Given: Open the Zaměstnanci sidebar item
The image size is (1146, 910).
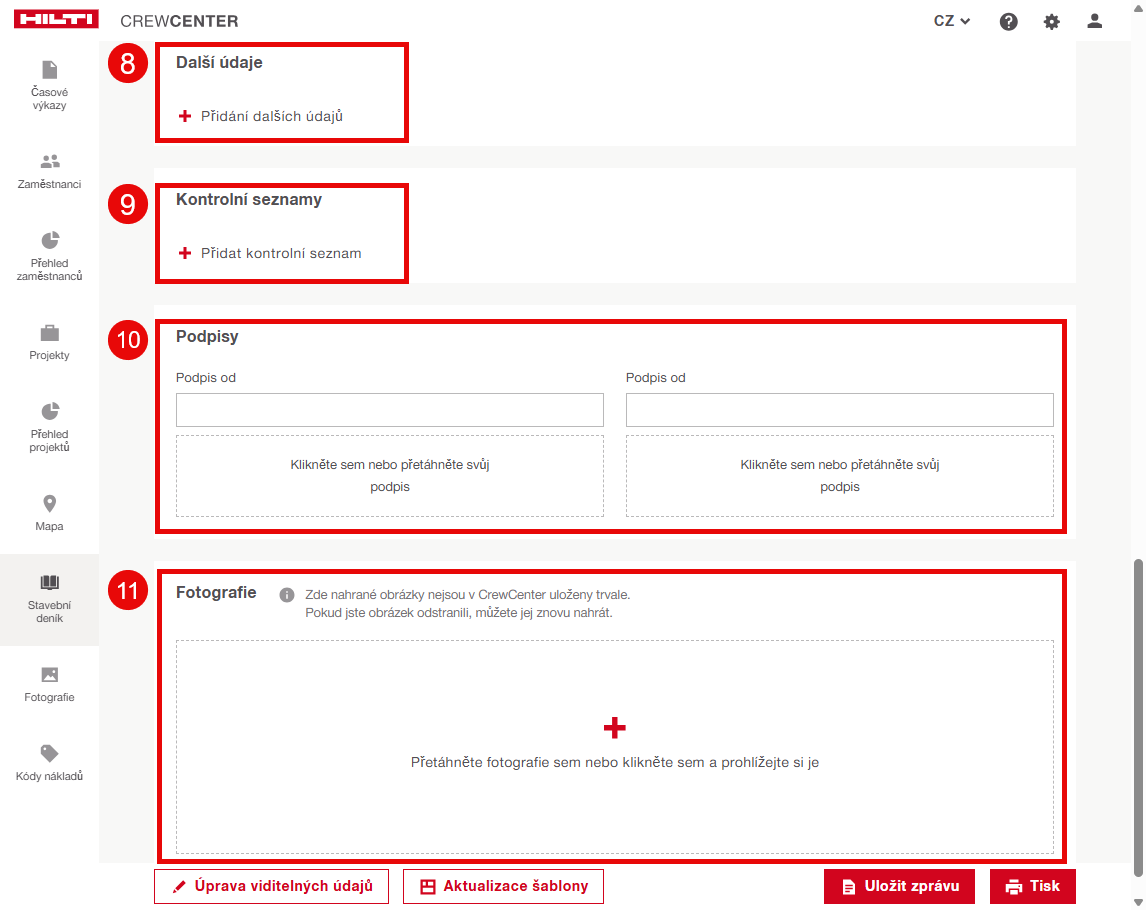Looking at the screenshot, I should pyautogui.click(x=49, y=171).
